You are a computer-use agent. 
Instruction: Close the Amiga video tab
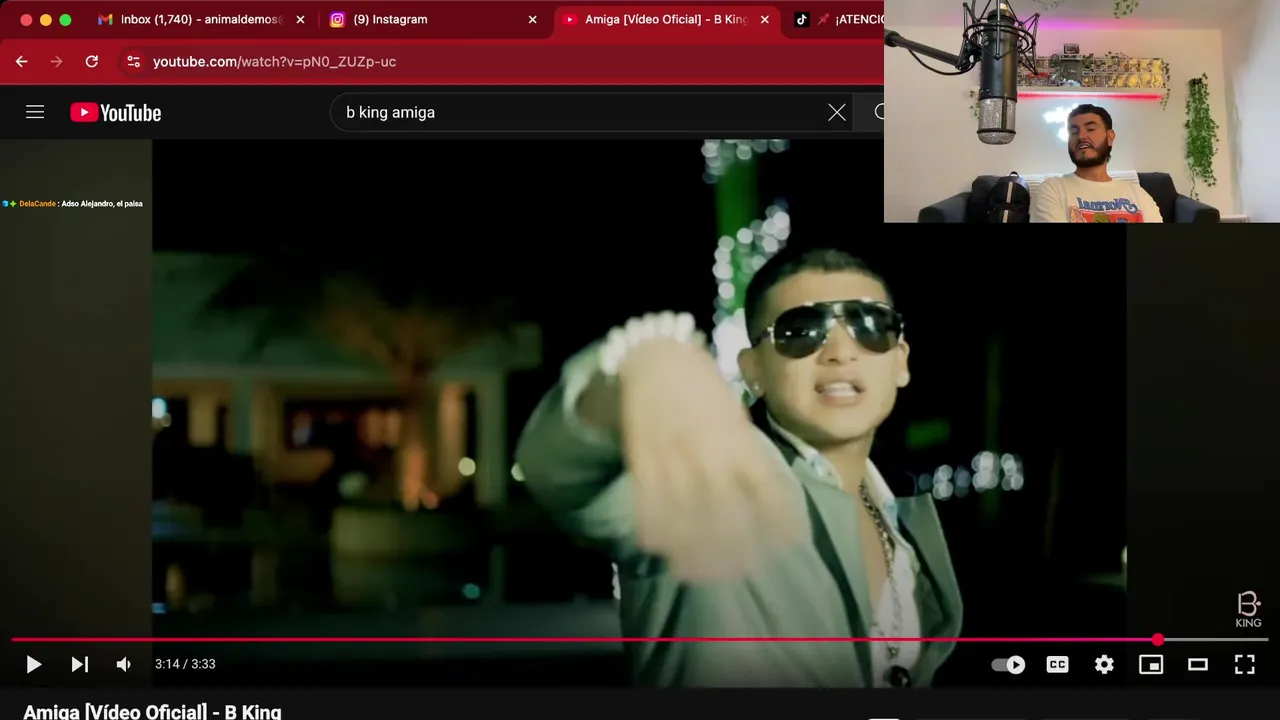click(764, 19)
